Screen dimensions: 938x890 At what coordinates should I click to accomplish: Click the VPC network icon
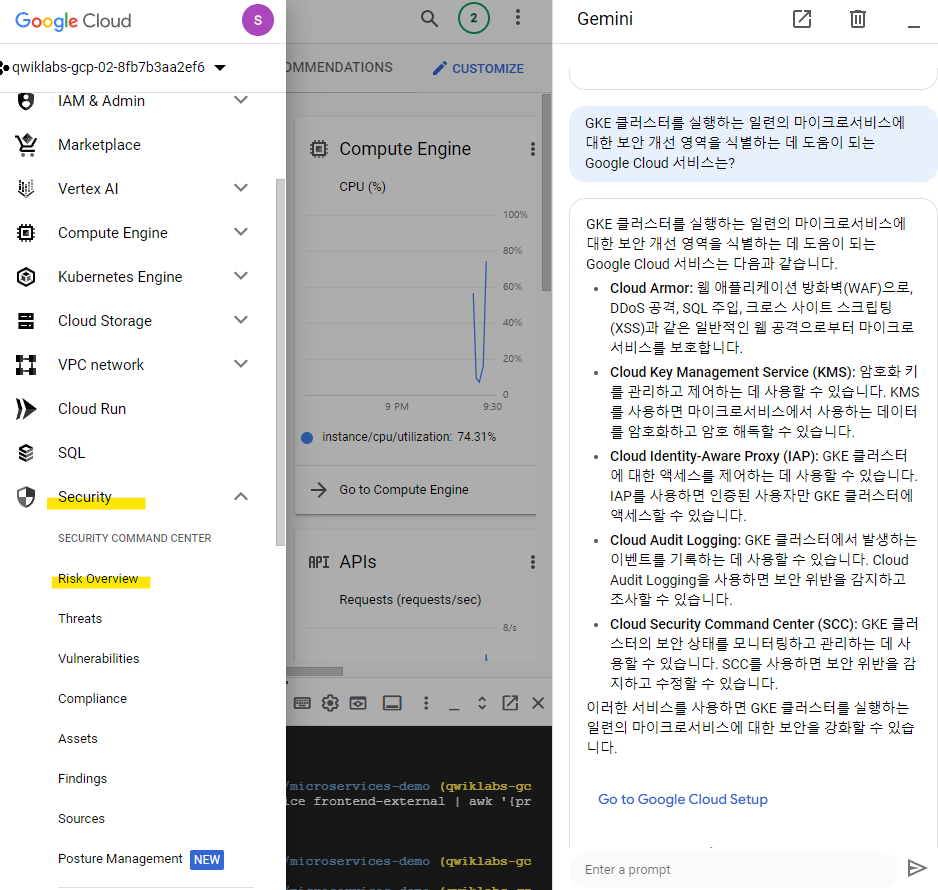pos(26,365)
